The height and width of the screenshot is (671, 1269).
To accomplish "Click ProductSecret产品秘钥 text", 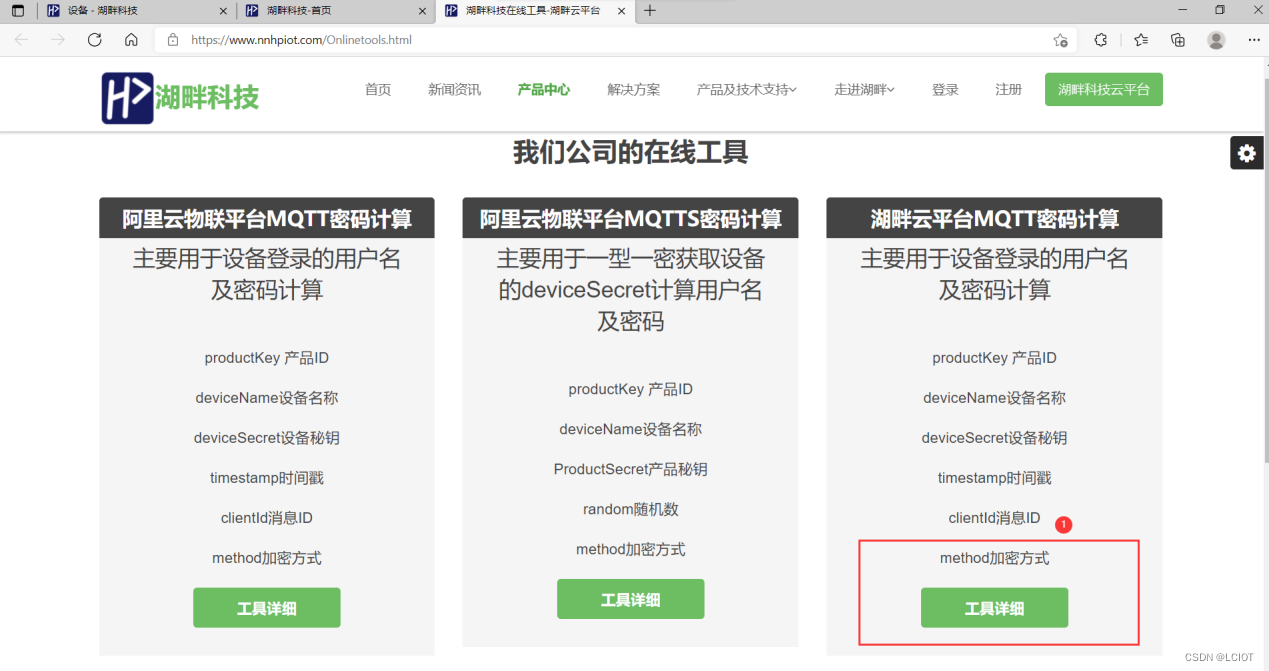I will point(631,469).
